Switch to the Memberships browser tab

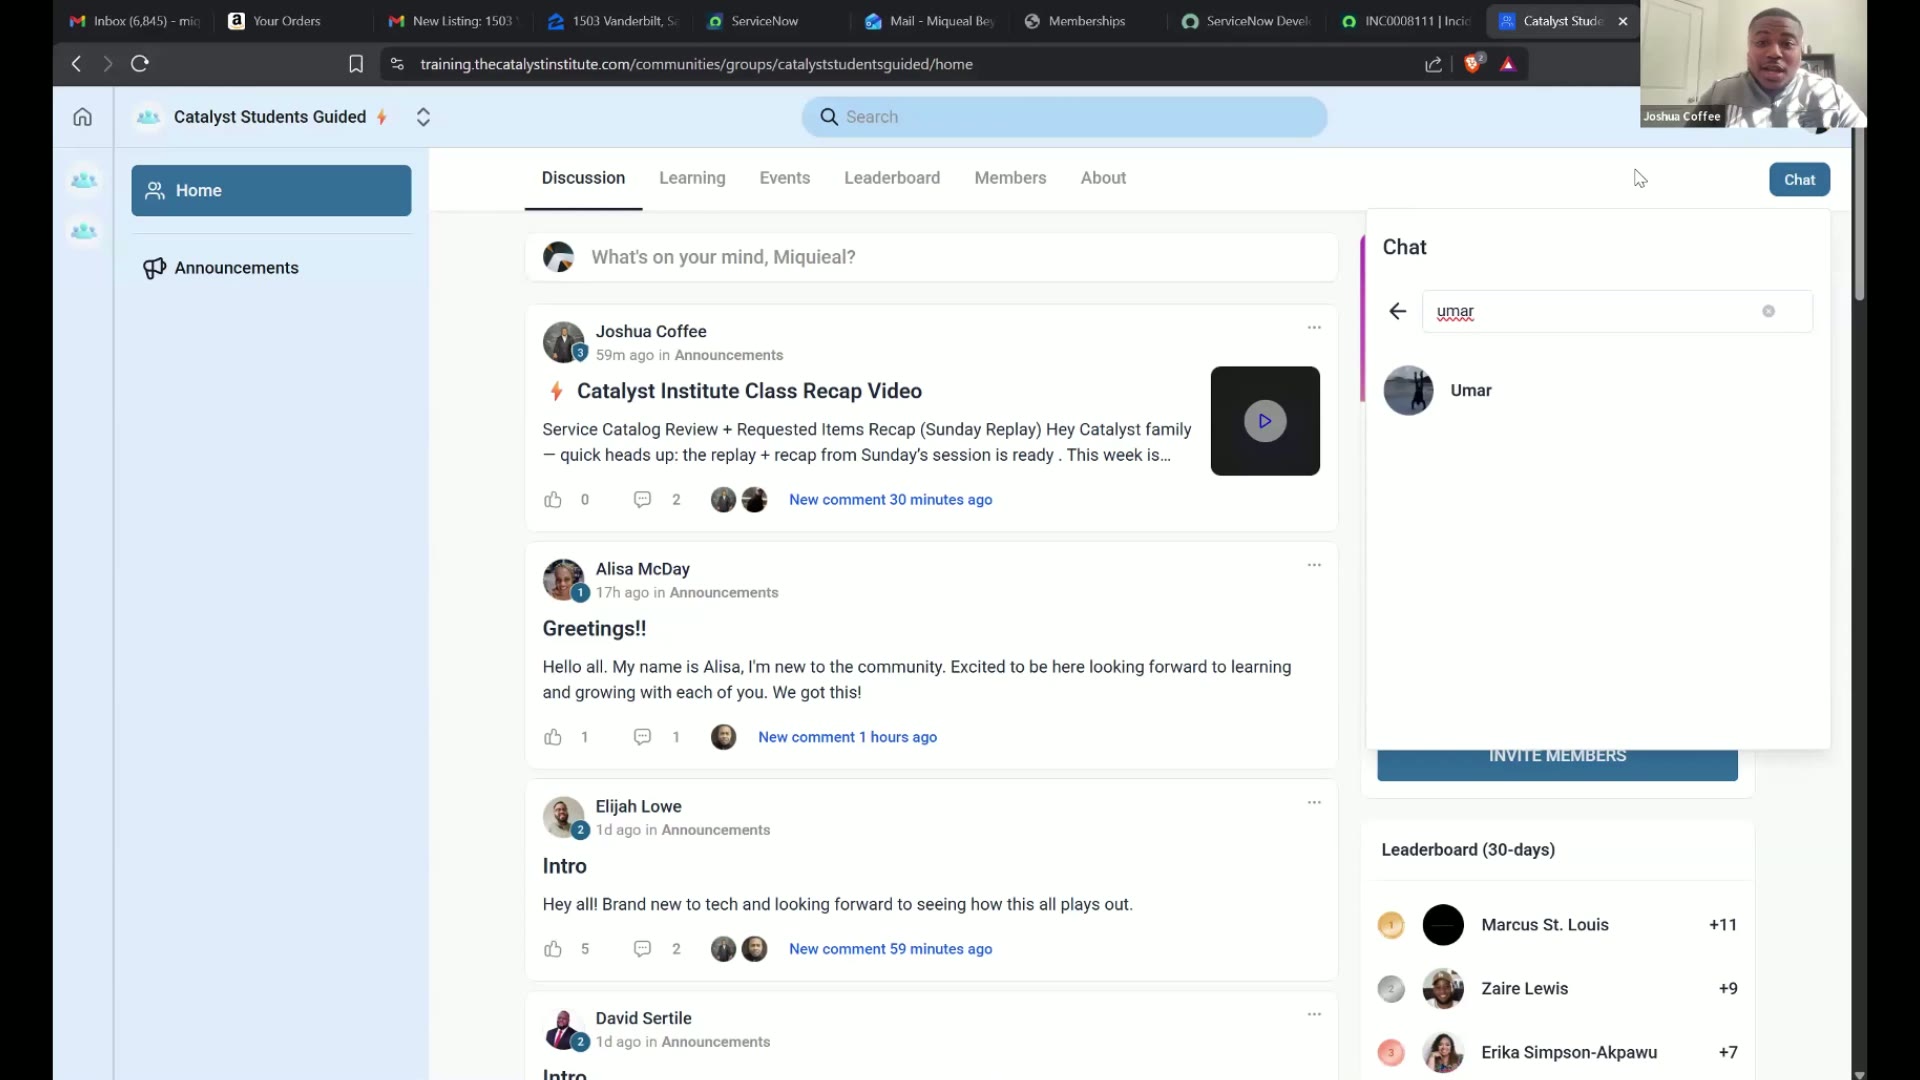click(x=1087, y=21)
